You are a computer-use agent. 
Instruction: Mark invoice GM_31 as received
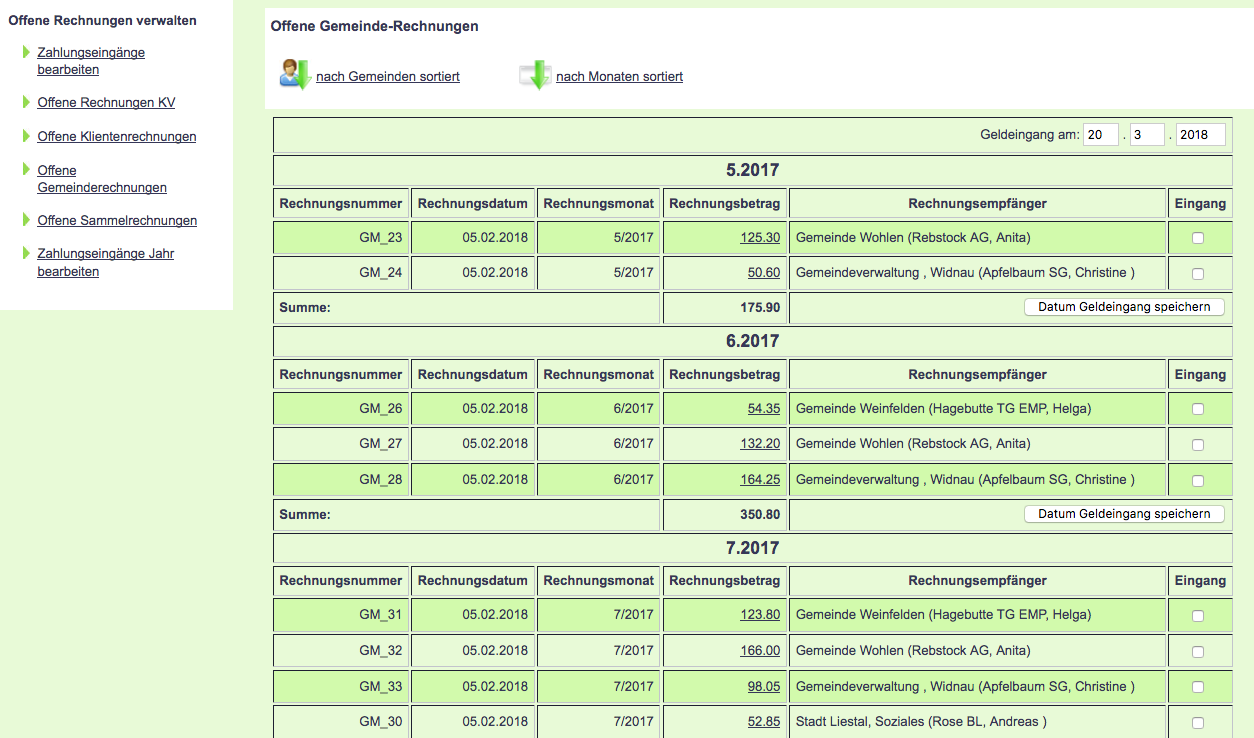(x=1198, y=616)
